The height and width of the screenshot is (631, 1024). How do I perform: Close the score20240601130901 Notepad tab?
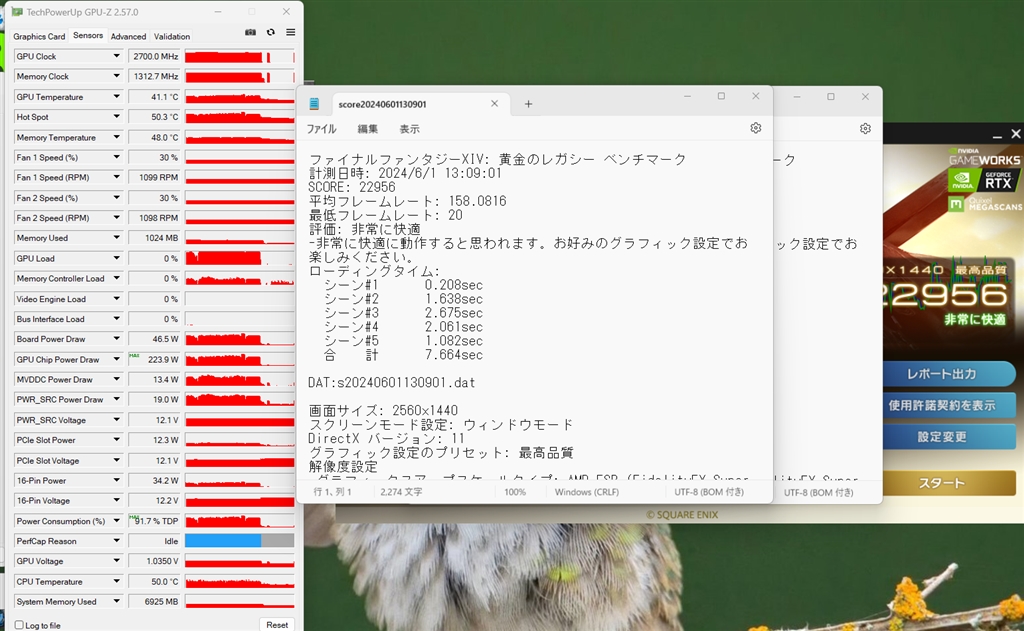[x=494, y=103]
